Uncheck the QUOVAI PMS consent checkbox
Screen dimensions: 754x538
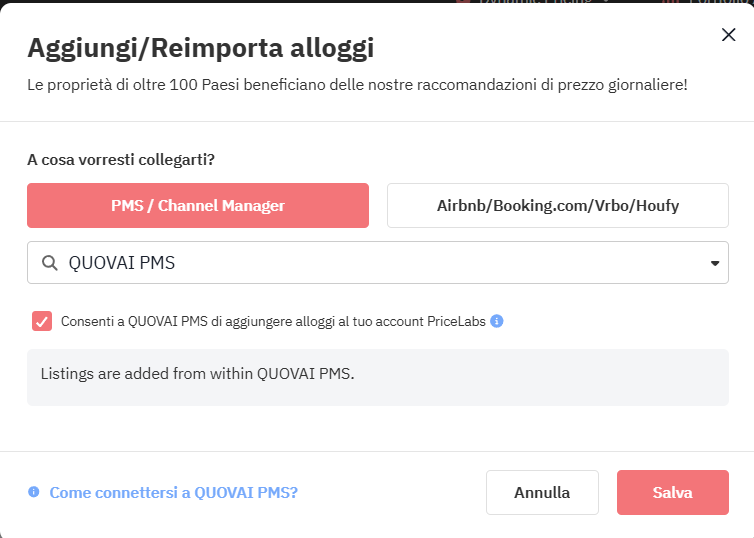pos(42,321)
